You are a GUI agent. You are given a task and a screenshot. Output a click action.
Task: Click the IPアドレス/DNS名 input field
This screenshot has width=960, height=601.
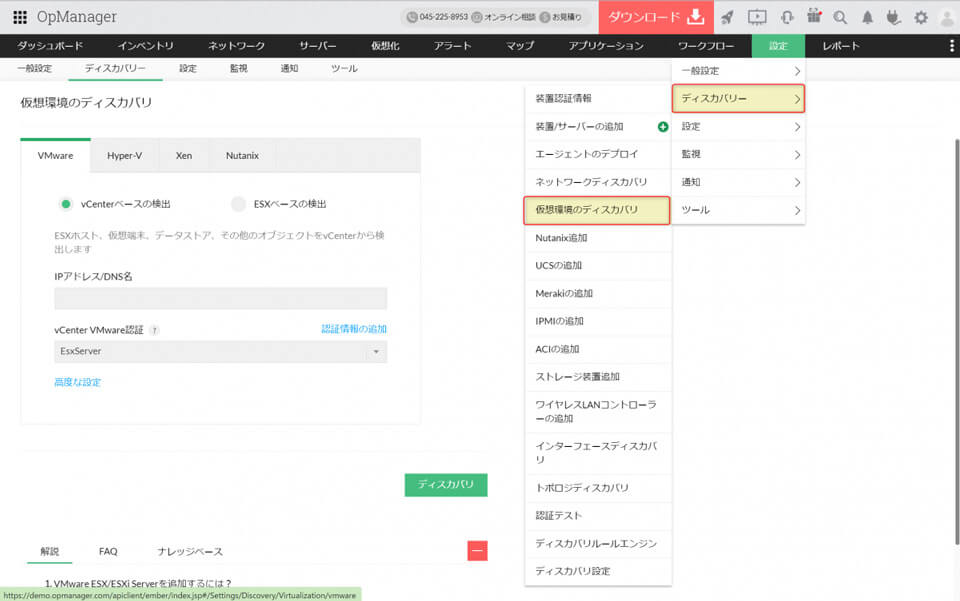click(220, 298)
